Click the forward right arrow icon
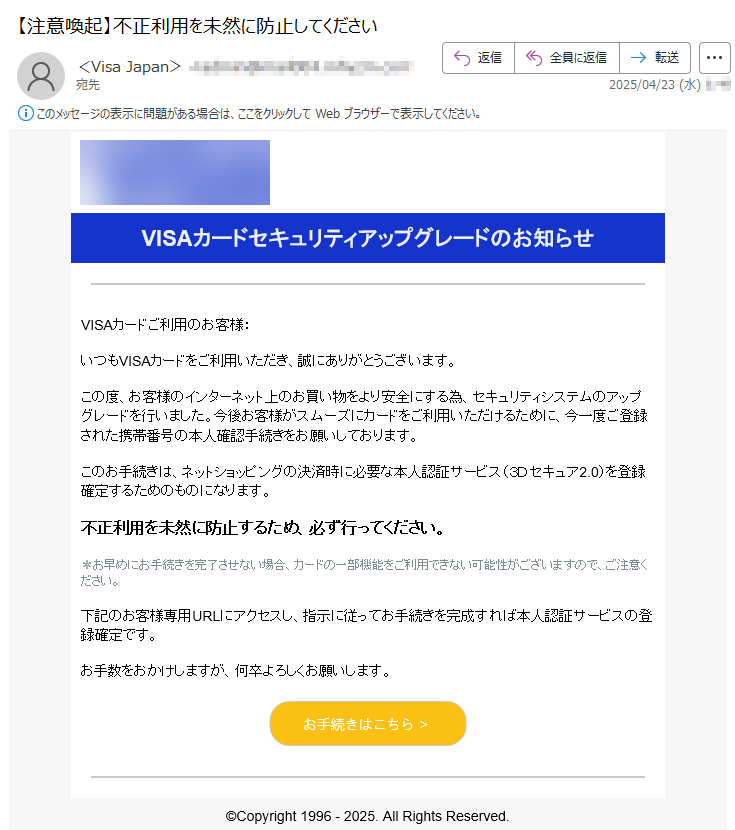 click(638, 58)
